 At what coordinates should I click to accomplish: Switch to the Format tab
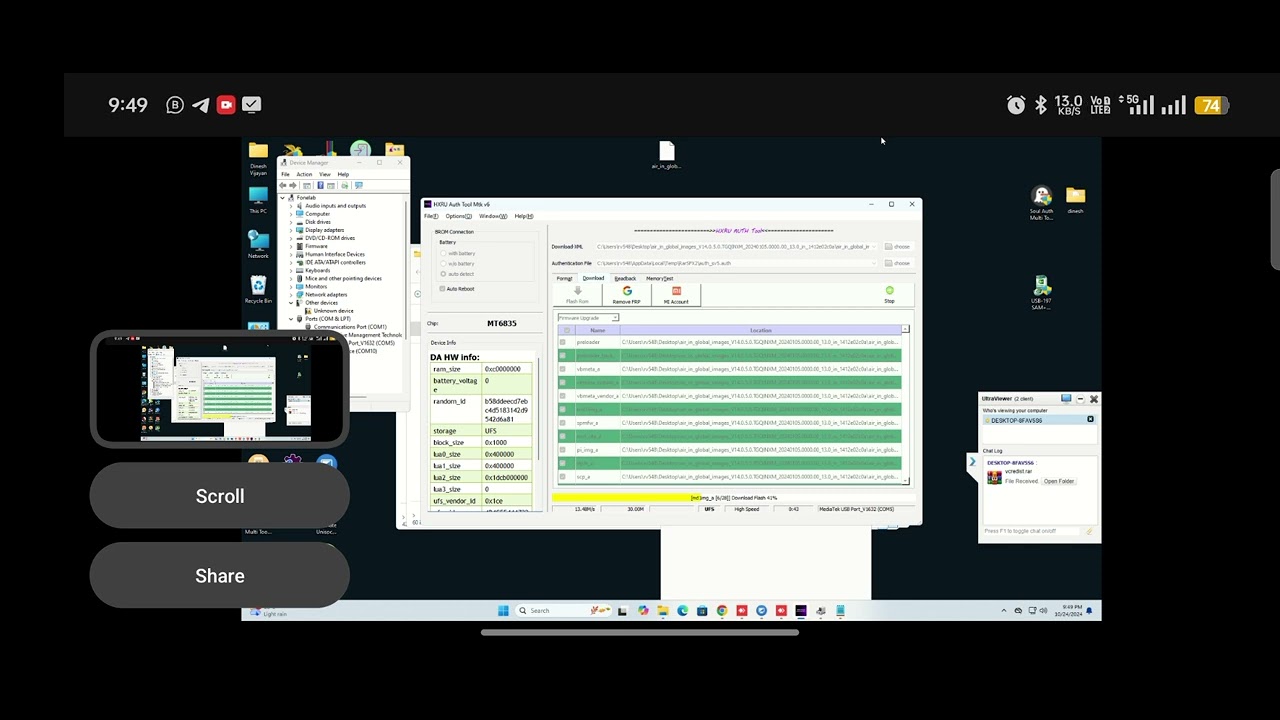564,278
